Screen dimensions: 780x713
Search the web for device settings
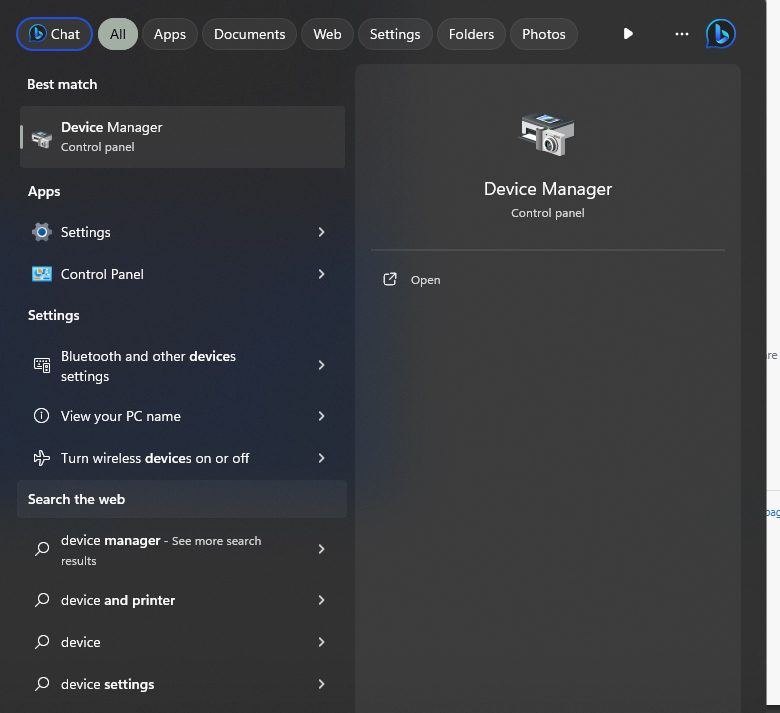click(183, 684)
